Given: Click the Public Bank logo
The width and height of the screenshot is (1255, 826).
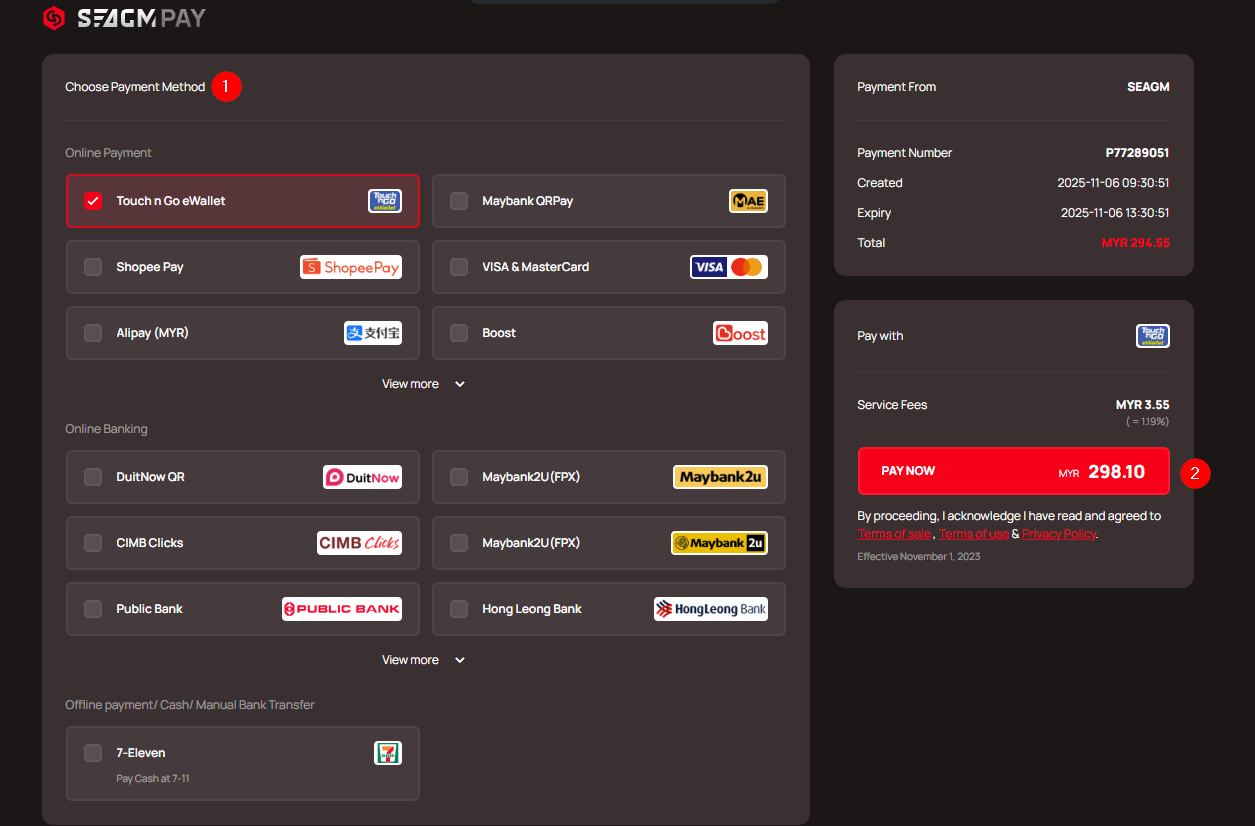Looking at the screenshot, I should coord(342,609).
